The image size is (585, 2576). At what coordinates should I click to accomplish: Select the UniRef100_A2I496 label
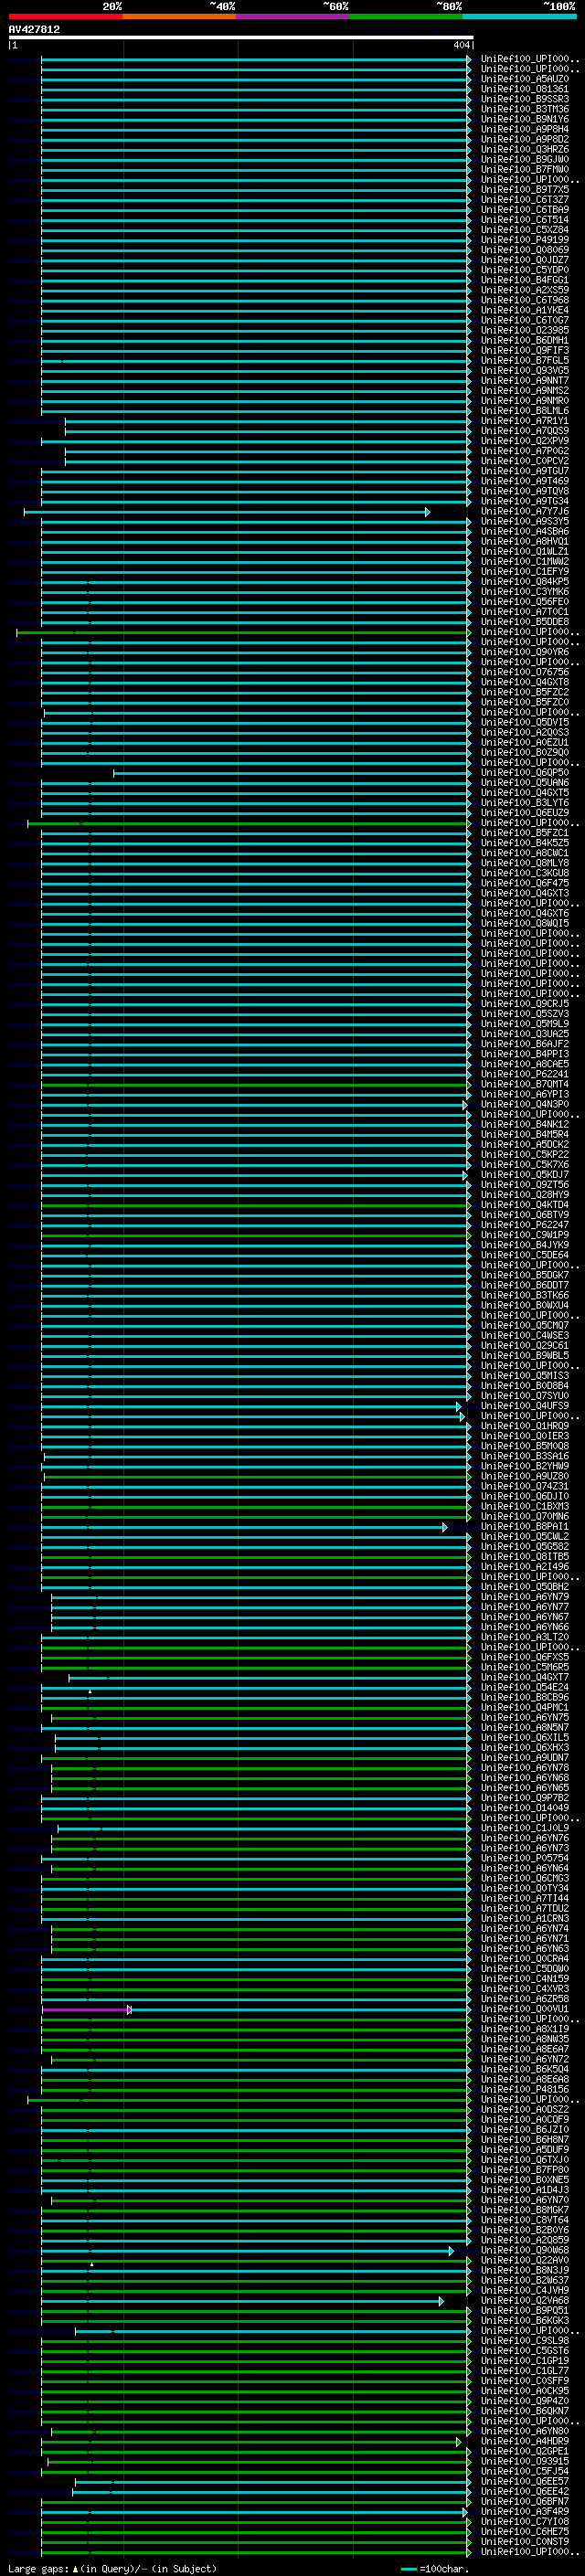[x=525, y=1567]
